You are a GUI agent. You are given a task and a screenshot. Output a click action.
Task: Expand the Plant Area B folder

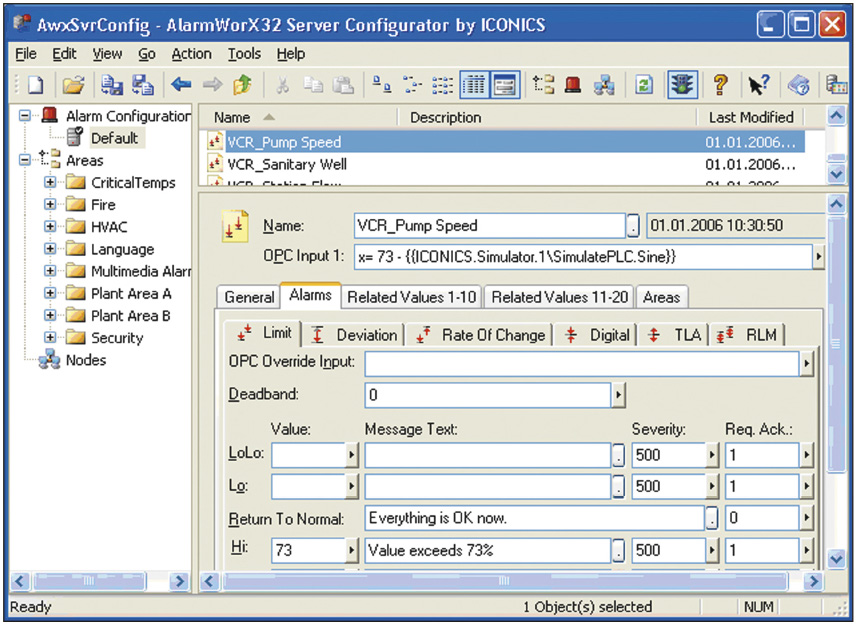(x=50, y=316)
